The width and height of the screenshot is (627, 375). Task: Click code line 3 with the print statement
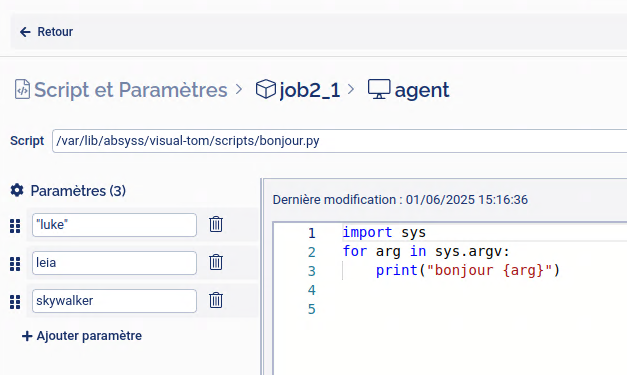click(468, 271)
